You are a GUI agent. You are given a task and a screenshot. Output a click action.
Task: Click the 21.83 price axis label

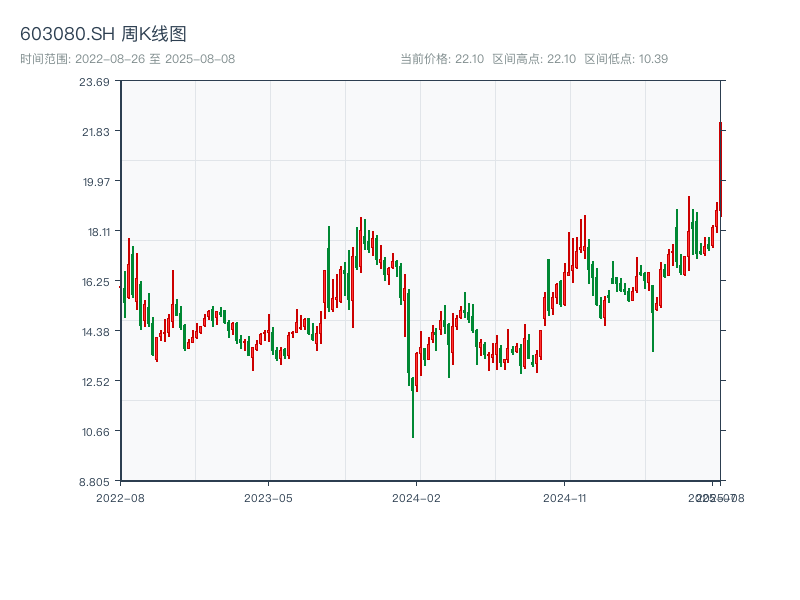[x=94, y=132]
